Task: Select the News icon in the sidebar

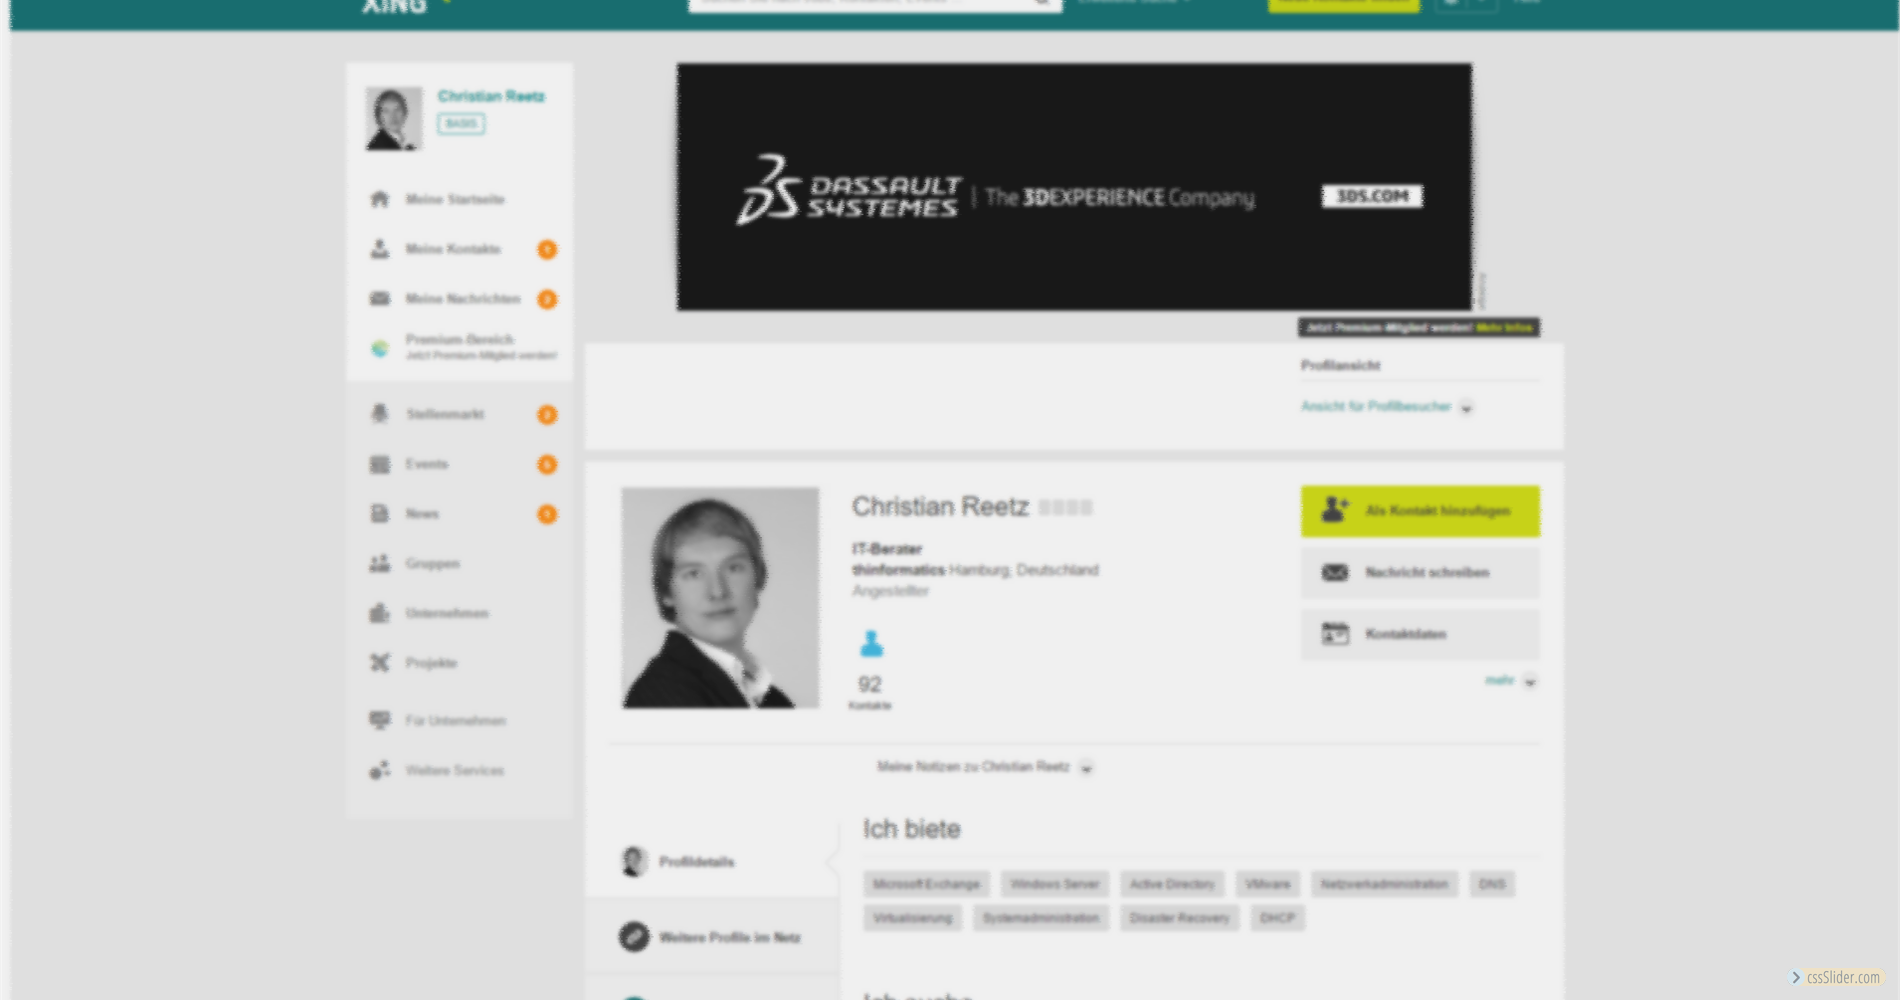Action: (x=380, y=514)
